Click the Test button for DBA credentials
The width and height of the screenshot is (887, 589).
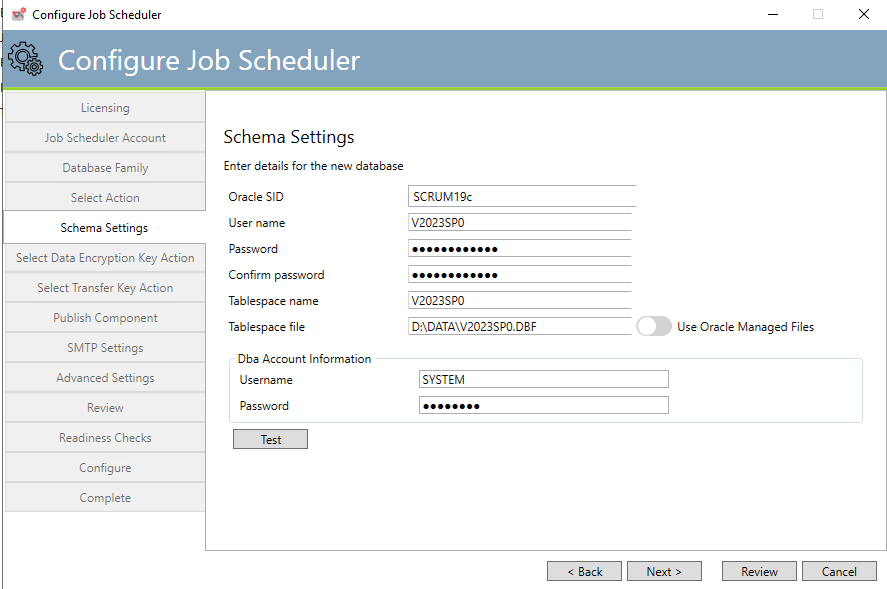[270, 438]
